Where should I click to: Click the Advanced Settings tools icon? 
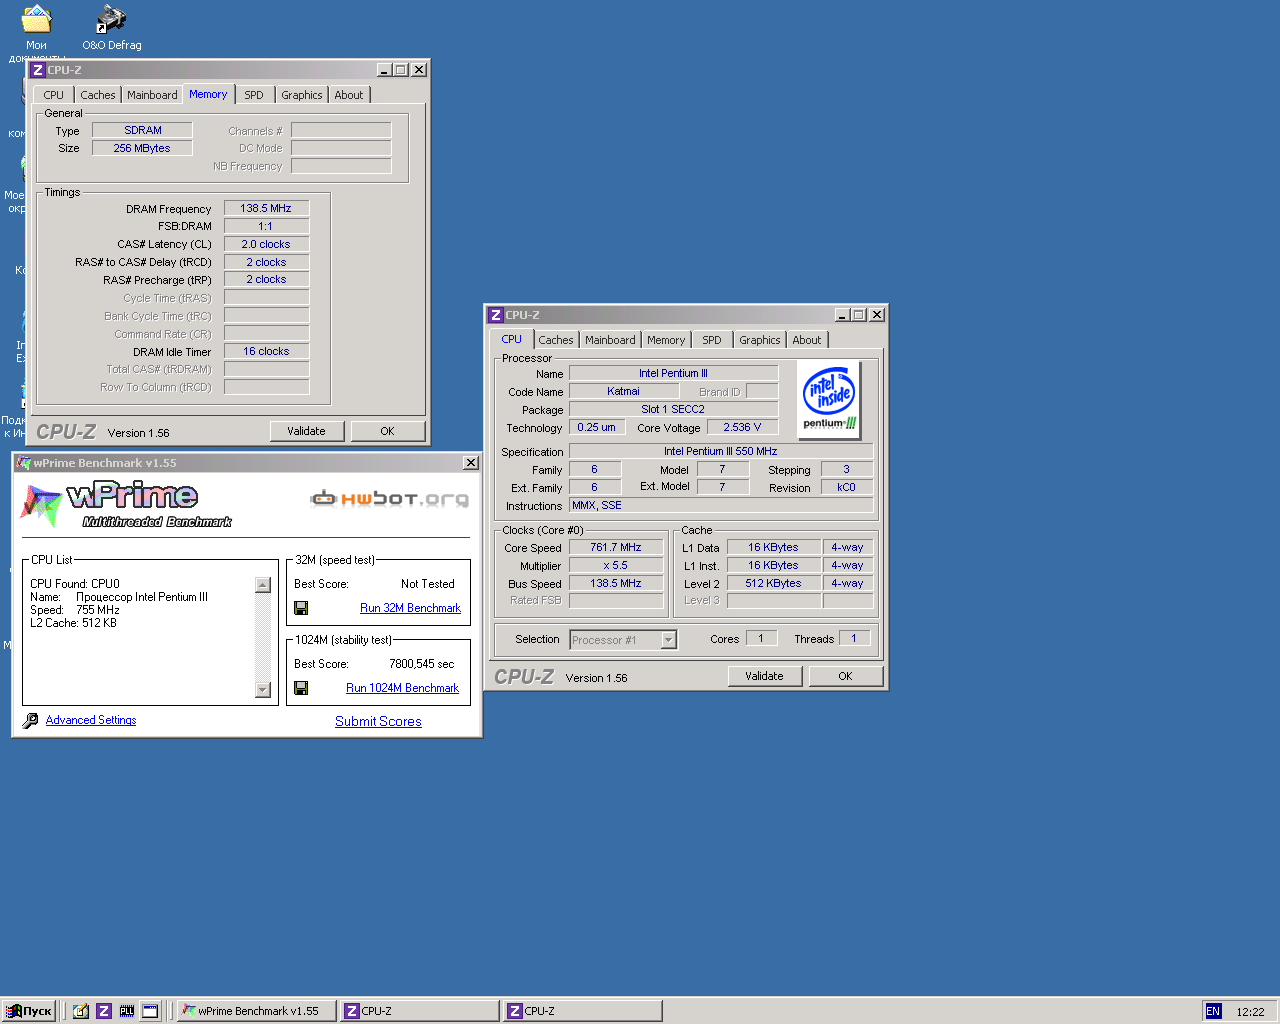pos(31,720)
